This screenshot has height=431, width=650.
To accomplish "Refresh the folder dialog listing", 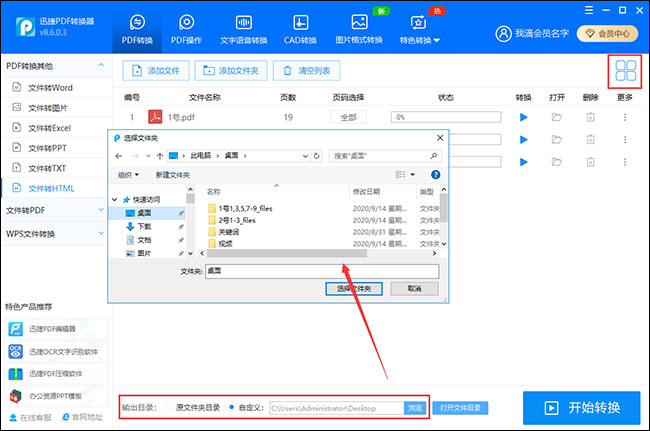I will pos(317,156).
